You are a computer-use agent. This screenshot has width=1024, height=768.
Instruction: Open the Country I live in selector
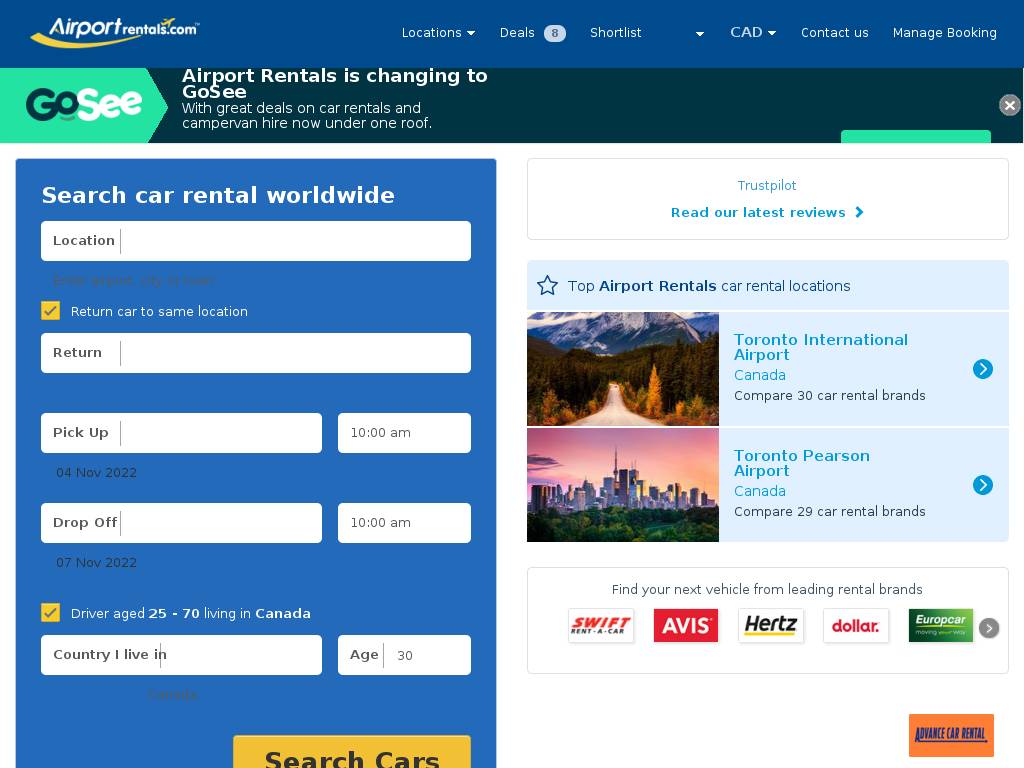click(x=182, y=654)
